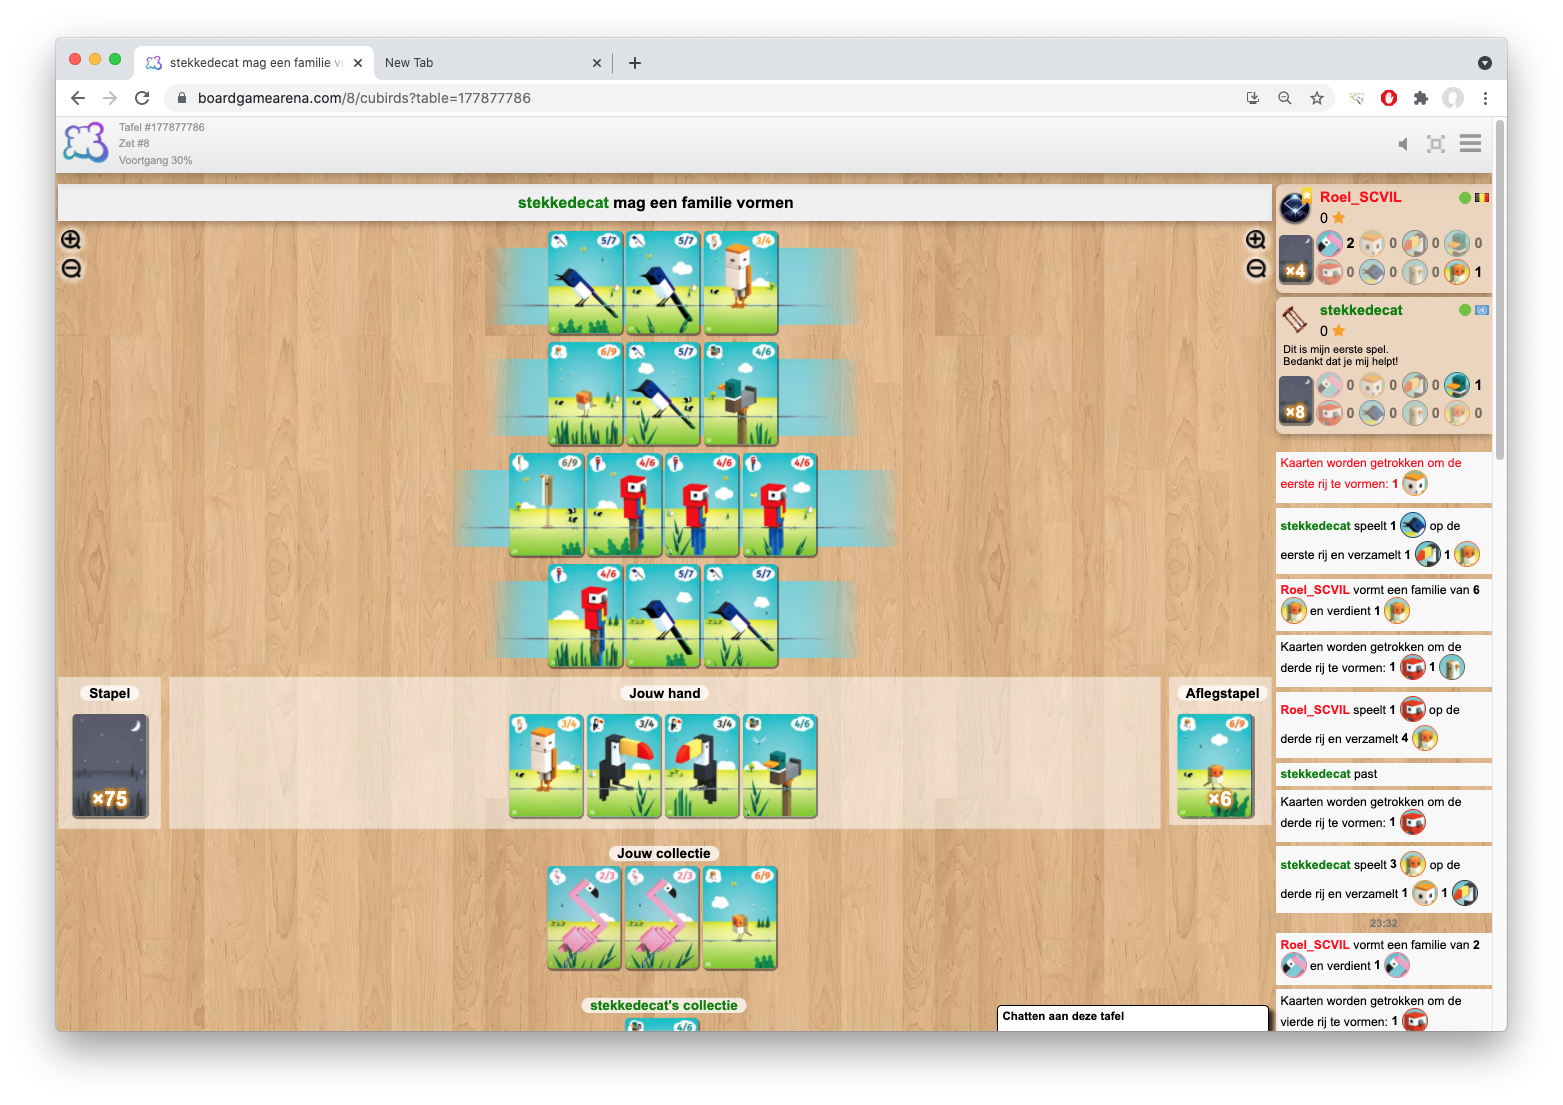Go forward in browser history
The image size is (1563, 1105).
pyautogui.click(x=110, y=98)
